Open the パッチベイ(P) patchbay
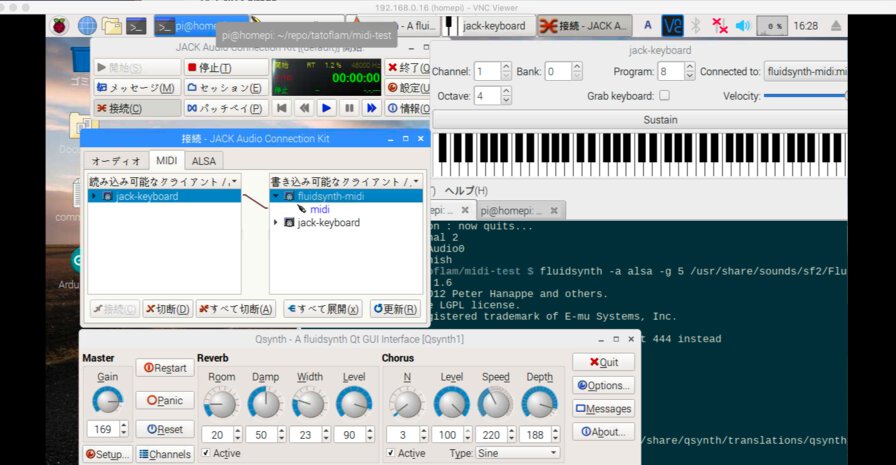Image resolution: width=896 pixels, height=465 pixels. coord(226,108)
